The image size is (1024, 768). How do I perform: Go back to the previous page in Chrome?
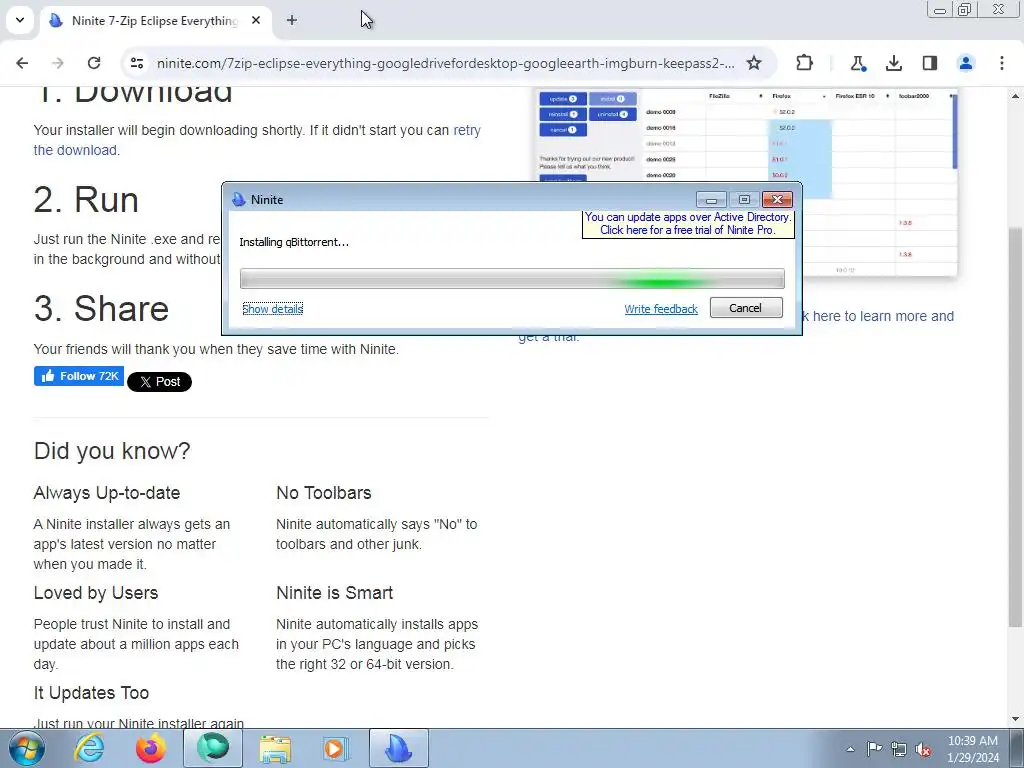click(22, 63)
